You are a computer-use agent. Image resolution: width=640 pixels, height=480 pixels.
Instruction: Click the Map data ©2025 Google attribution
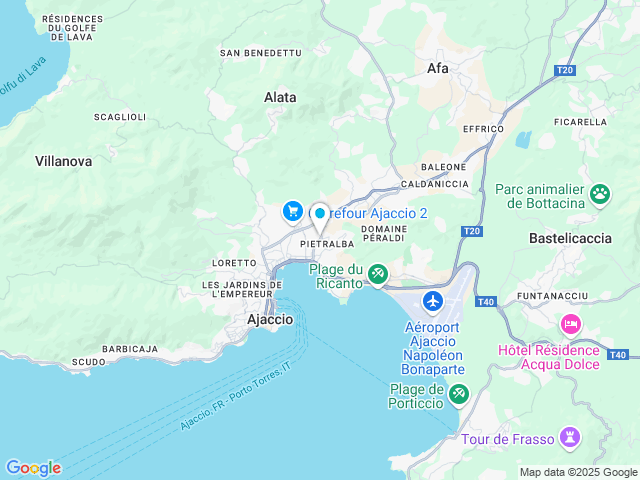click(x=578, y=473)
